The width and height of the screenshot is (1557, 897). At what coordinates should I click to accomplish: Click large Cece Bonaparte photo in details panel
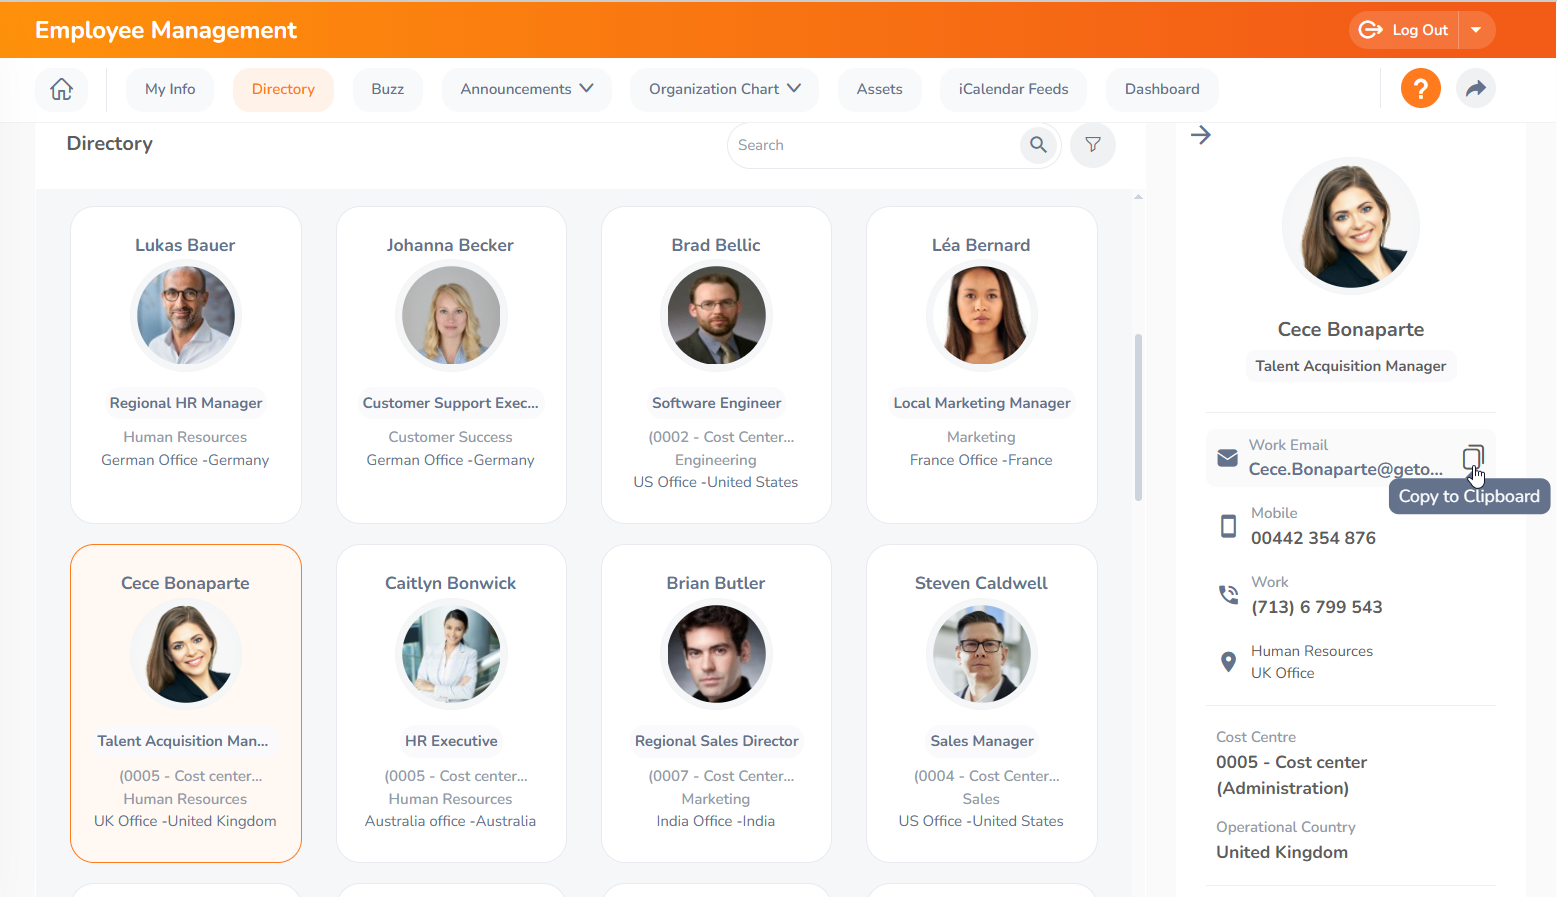[x=1351, y=225]
